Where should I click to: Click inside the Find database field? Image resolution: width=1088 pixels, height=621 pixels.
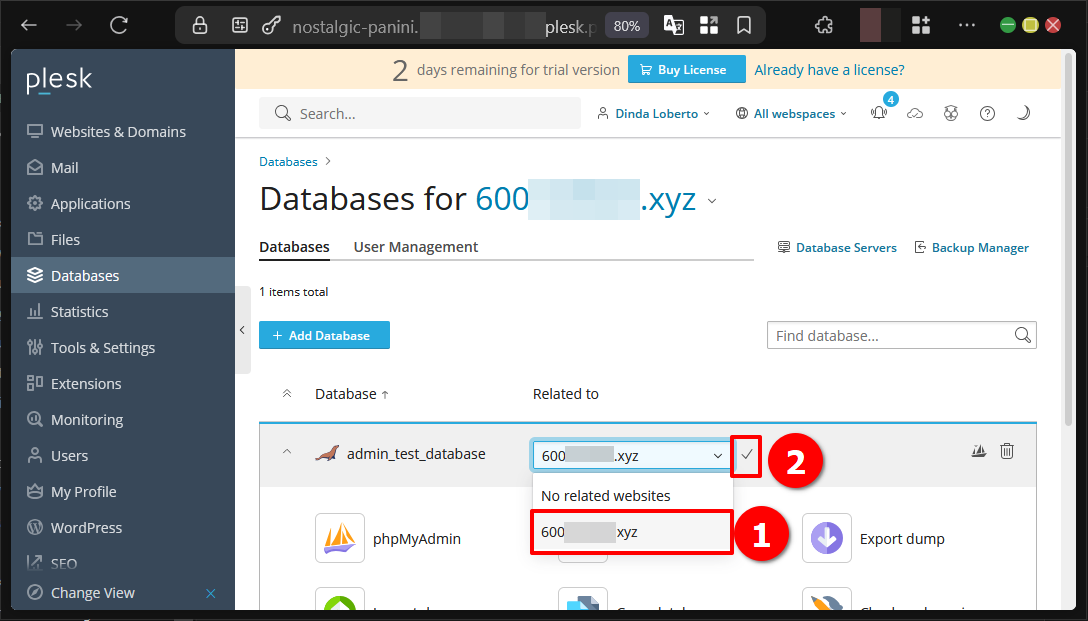(x=890, y=335)
